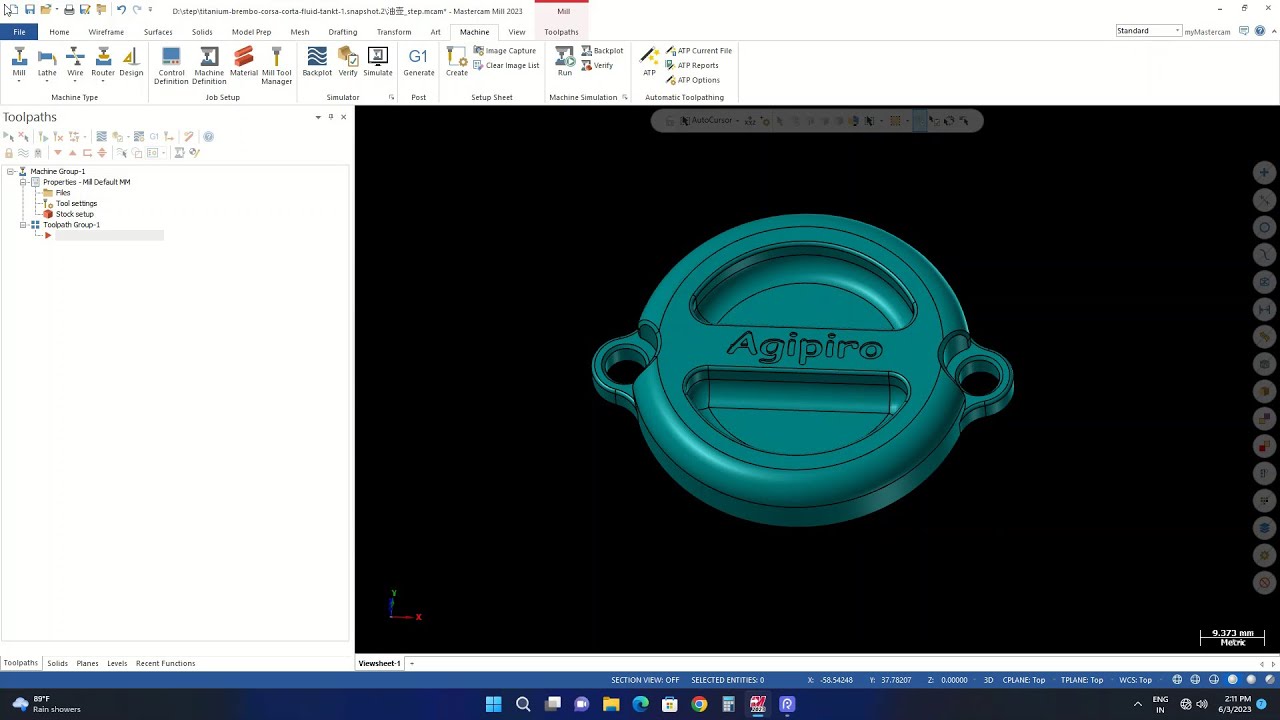This screenshot has height=720, width=1280.
Task: Pin the Toolpaths panel with auto-hide
Action: [x=331, y=117]
